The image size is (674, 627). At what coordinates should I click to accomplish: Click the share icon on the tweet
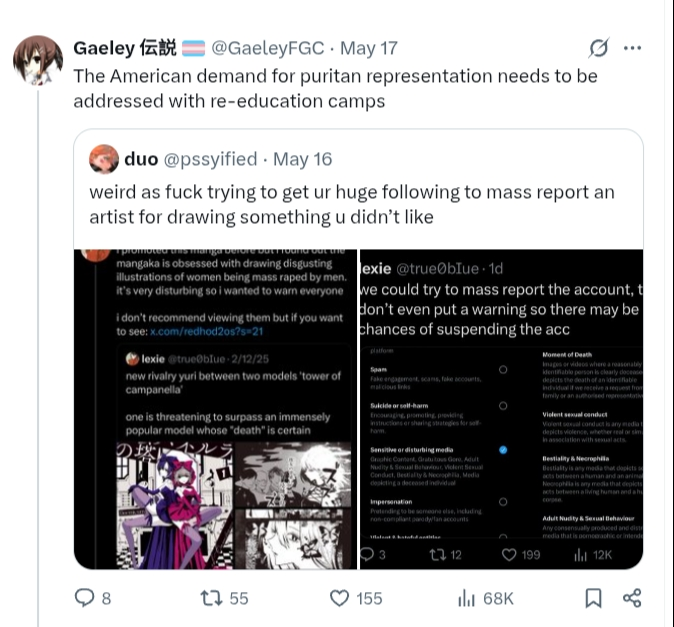[x=632, y=598]
